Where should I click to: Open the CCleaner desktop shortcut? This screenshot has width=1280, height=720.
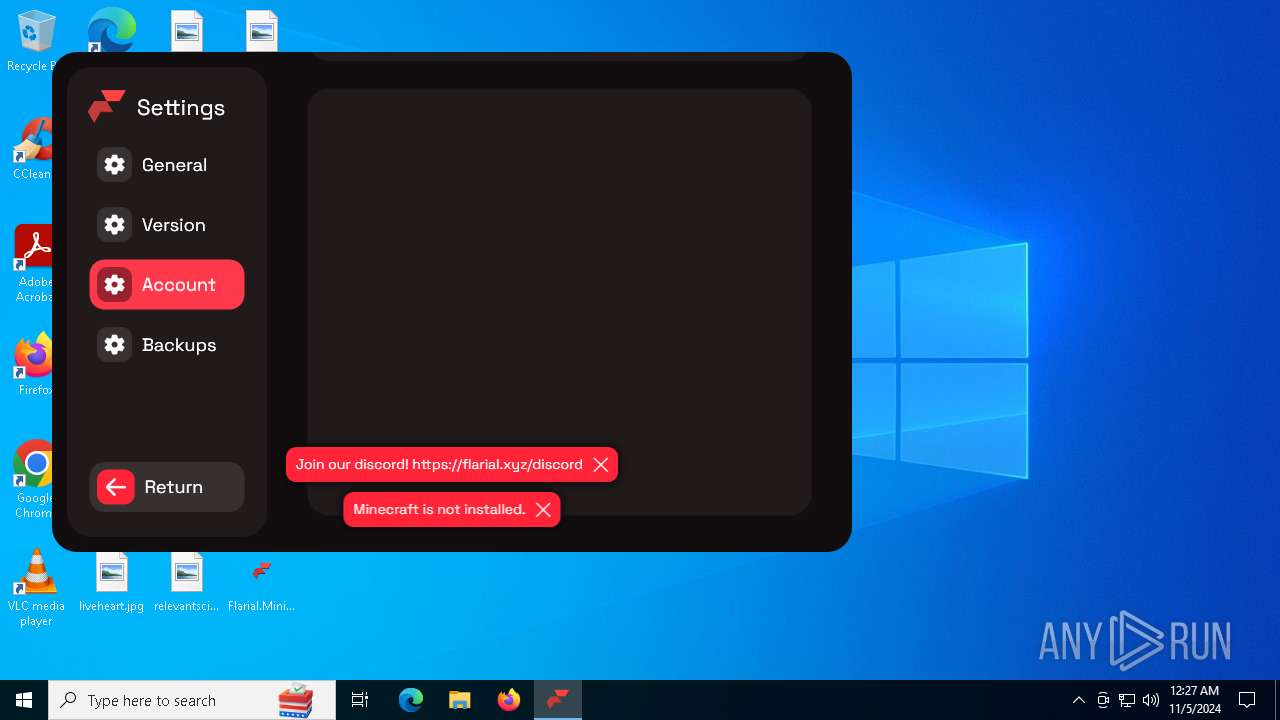pos(36,148)
